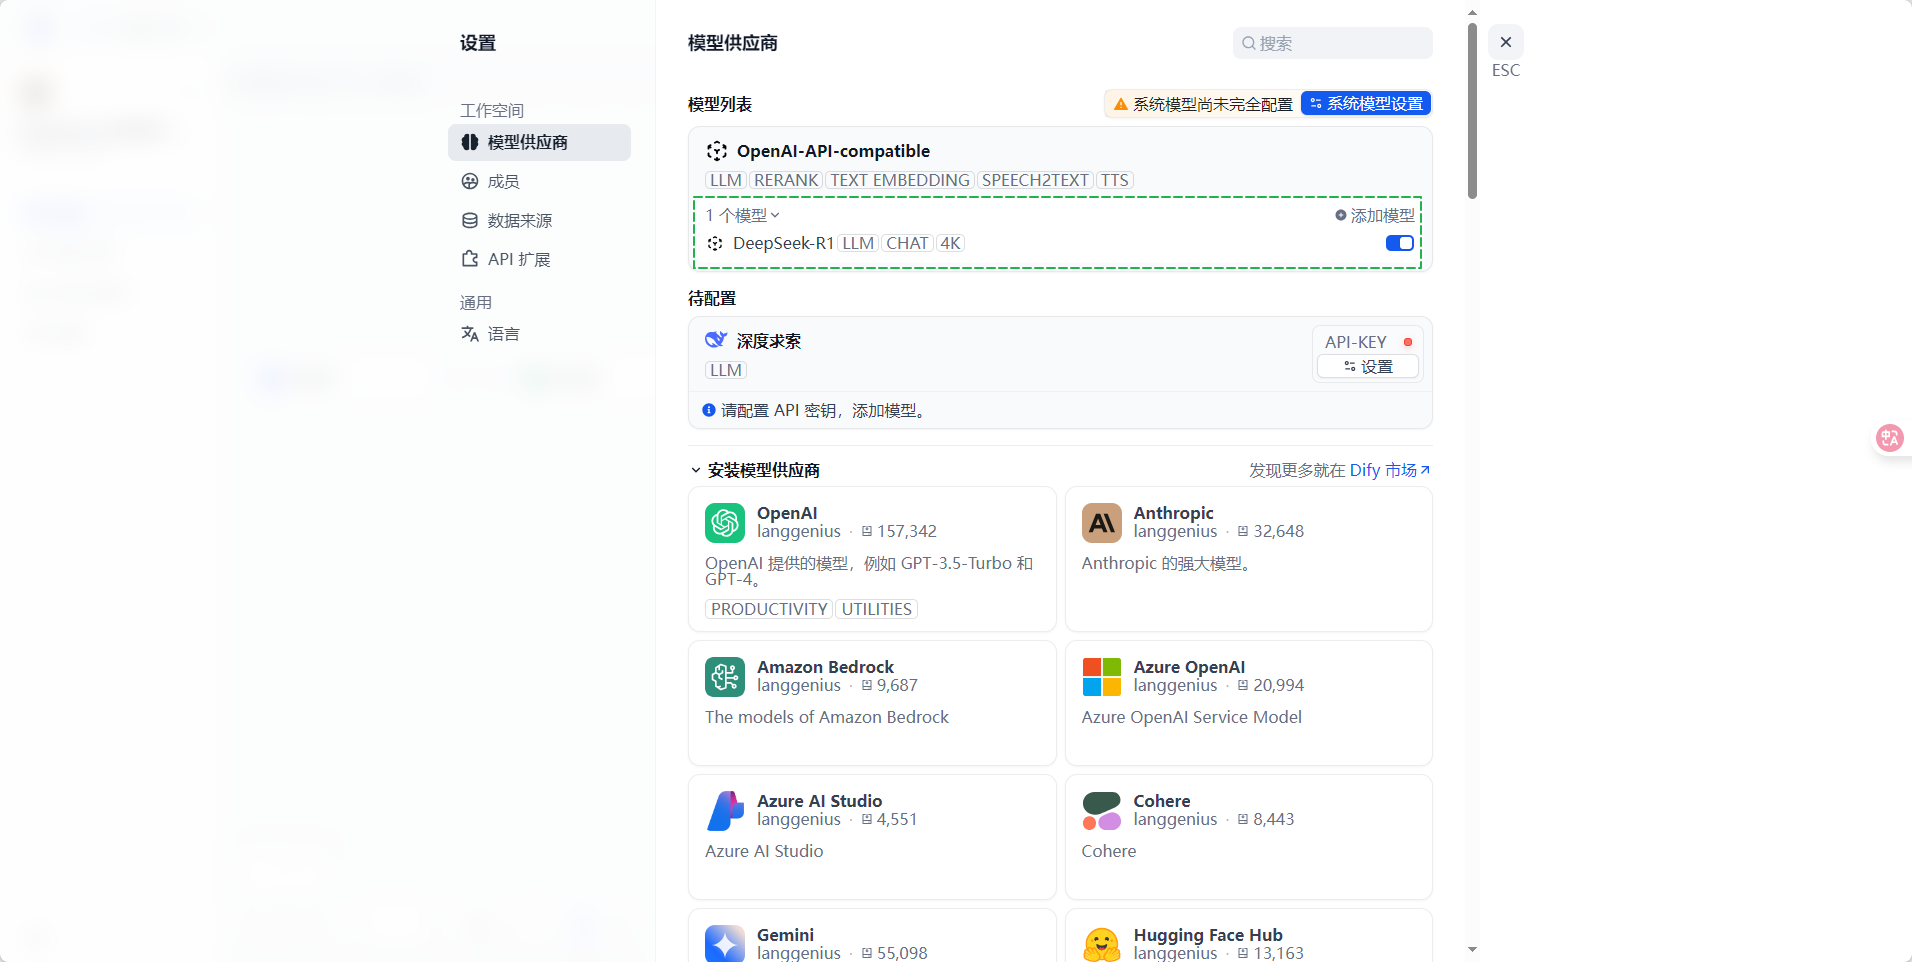
Task: Open the Cohere provider card title
Action: coord(1162,801)
